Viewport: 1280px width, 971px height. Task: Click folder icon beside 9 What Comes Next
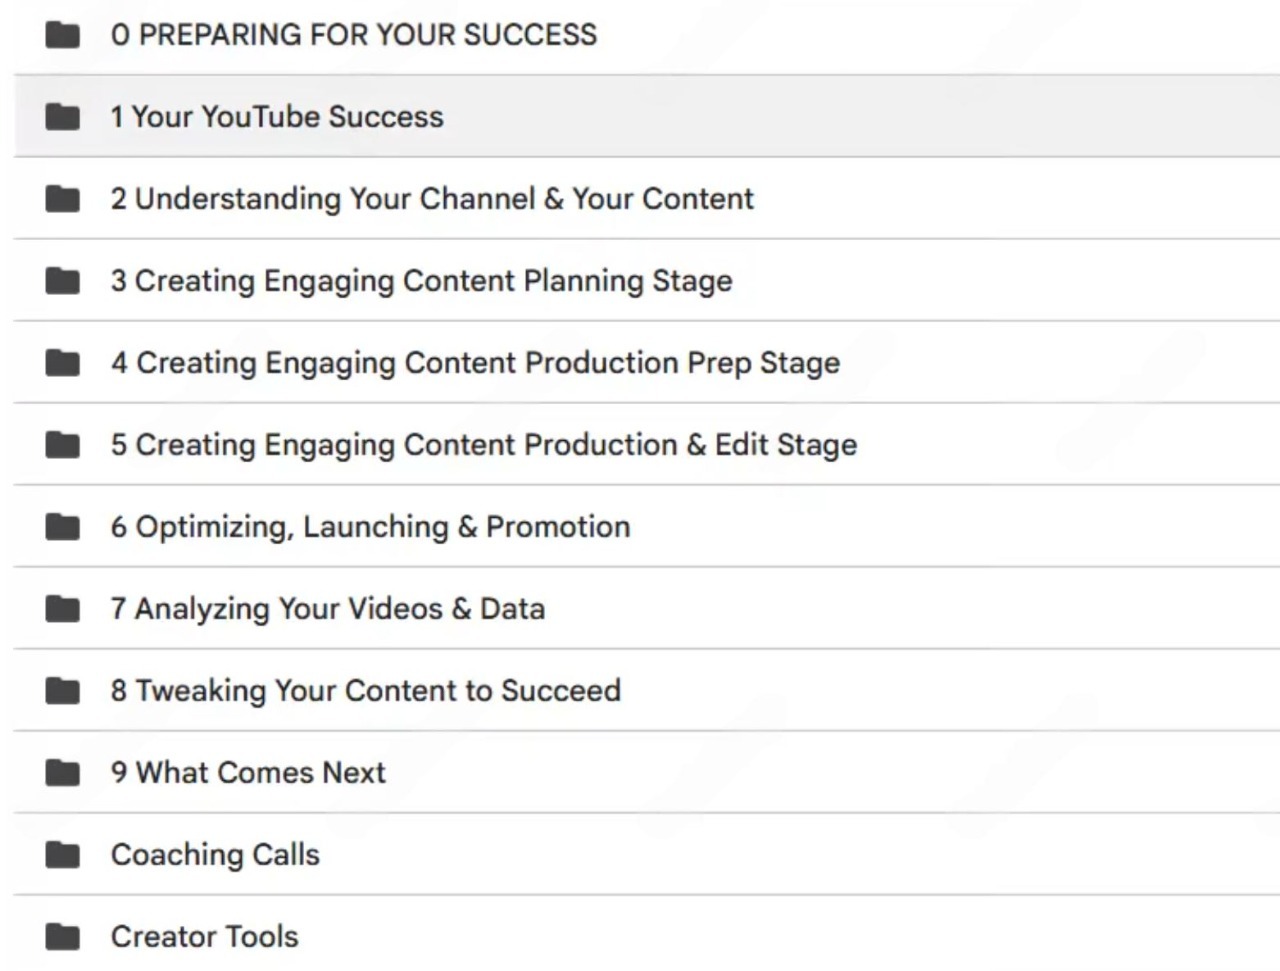click(63, 773)
